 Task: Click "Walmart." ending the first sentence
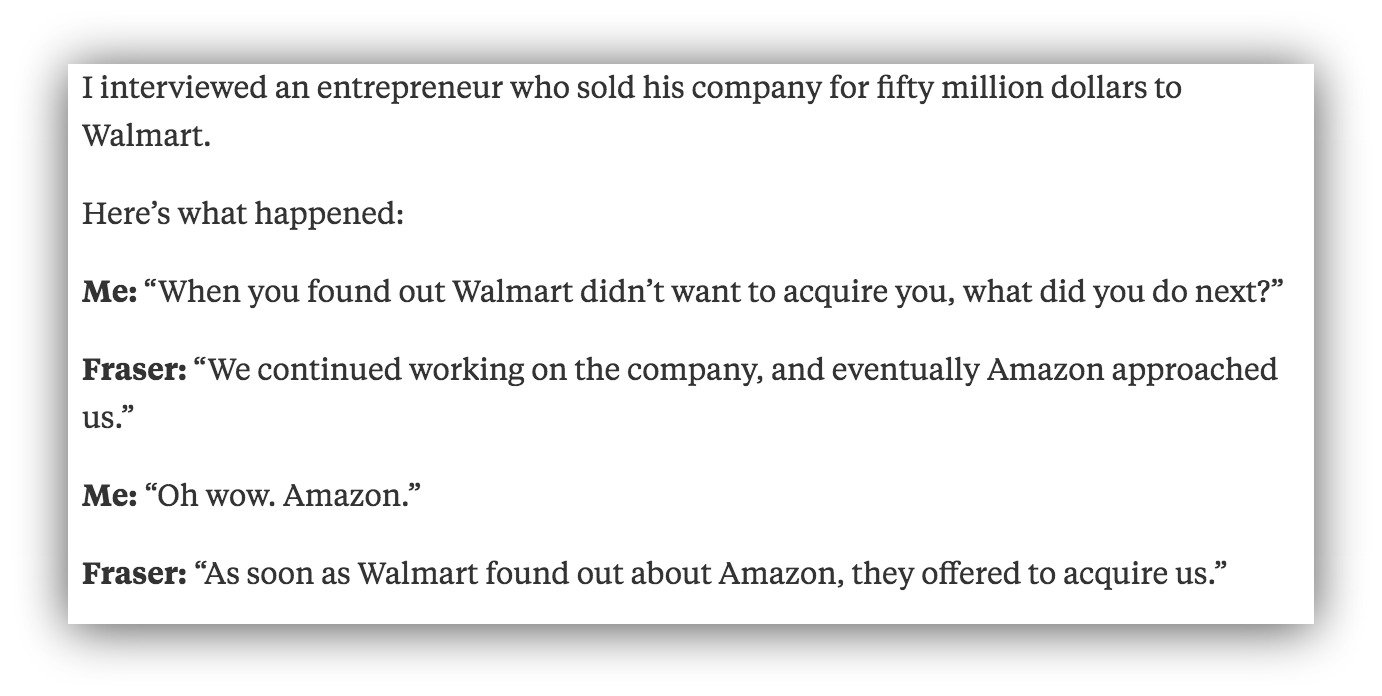[x=147, y=135]
